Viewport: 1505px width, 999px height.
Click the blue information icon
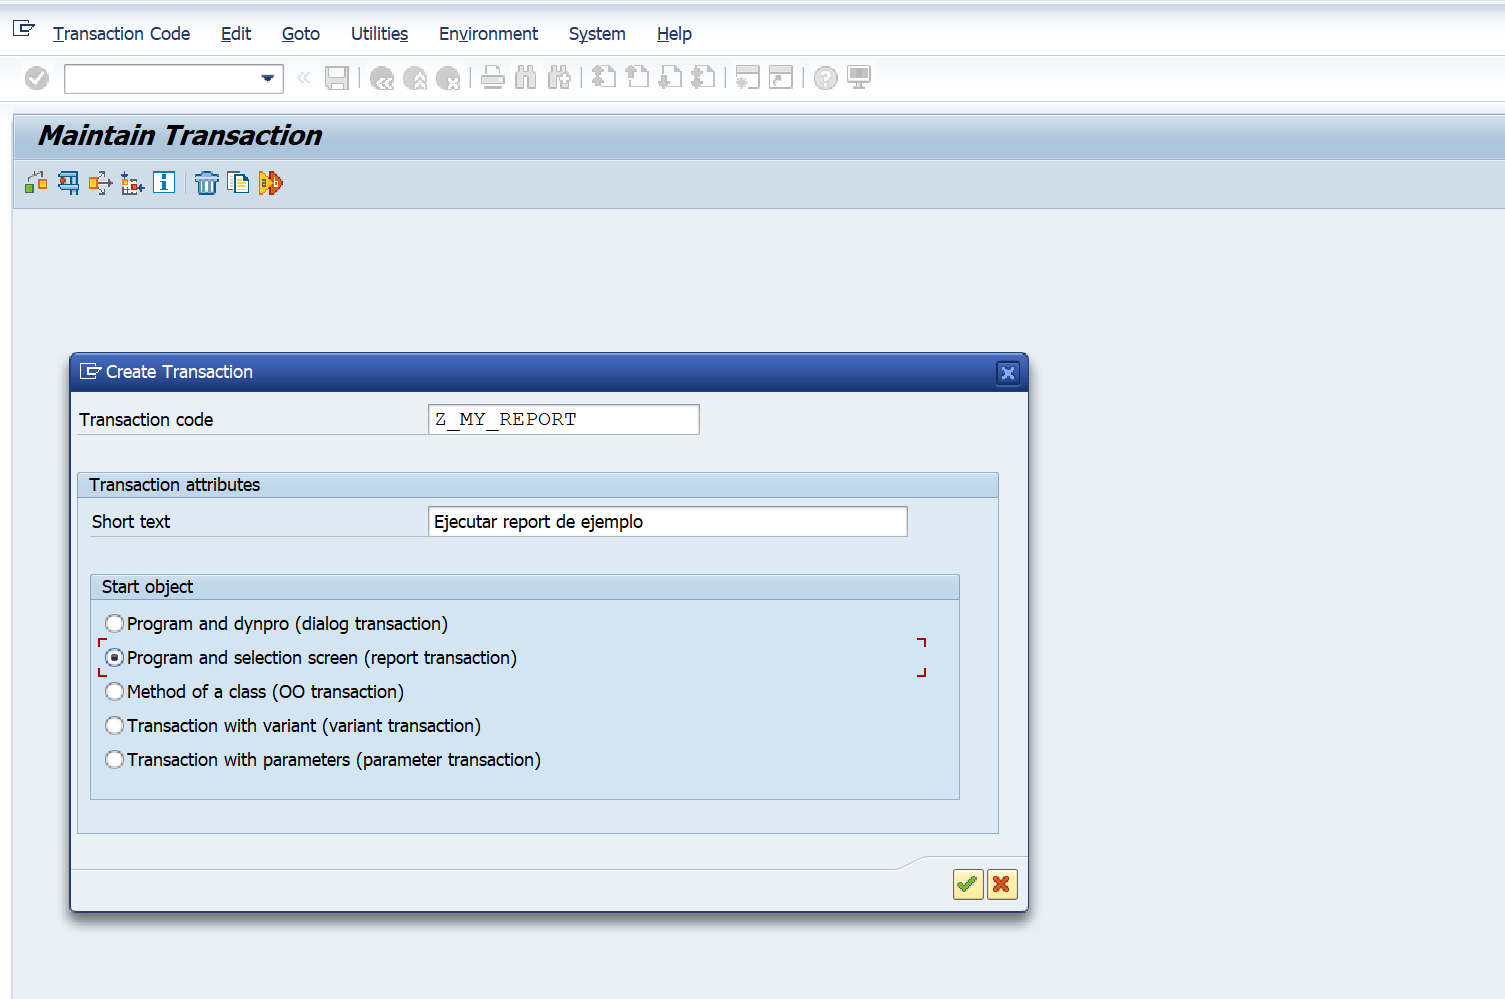[164, 183]
